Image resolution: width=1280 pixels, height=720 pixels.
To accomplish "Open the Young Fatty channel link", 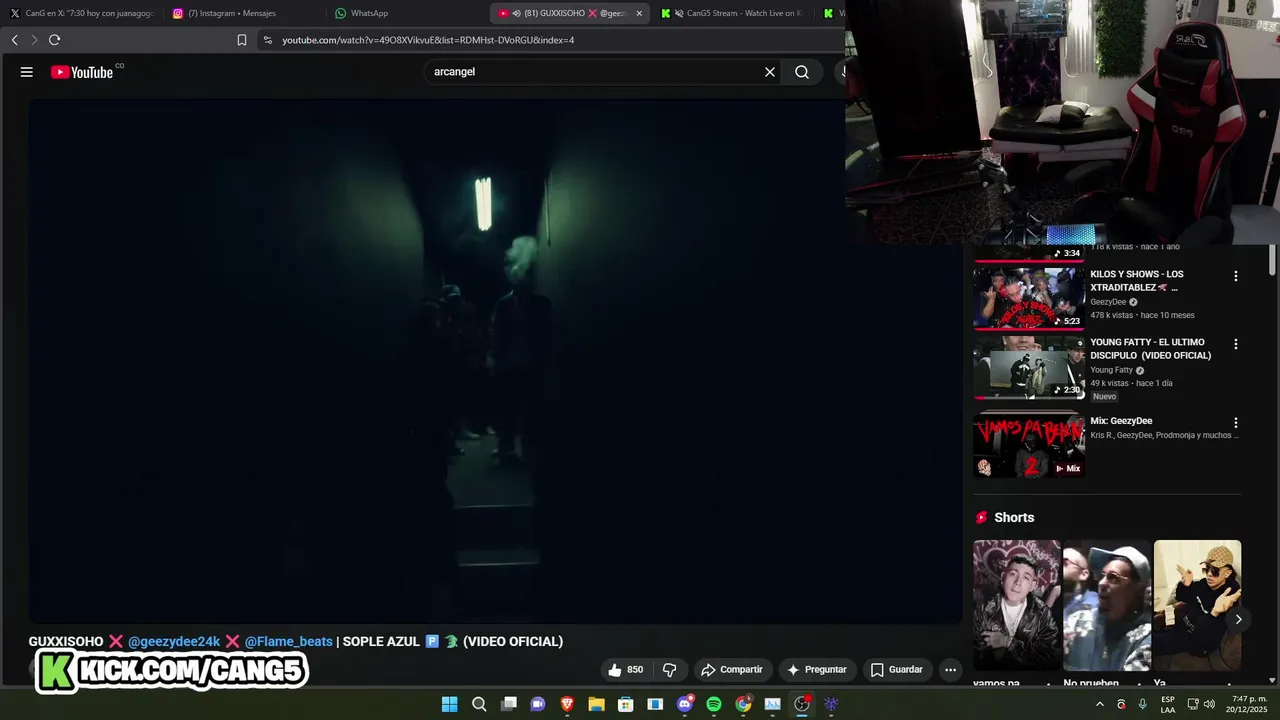I will (1111, 370).
